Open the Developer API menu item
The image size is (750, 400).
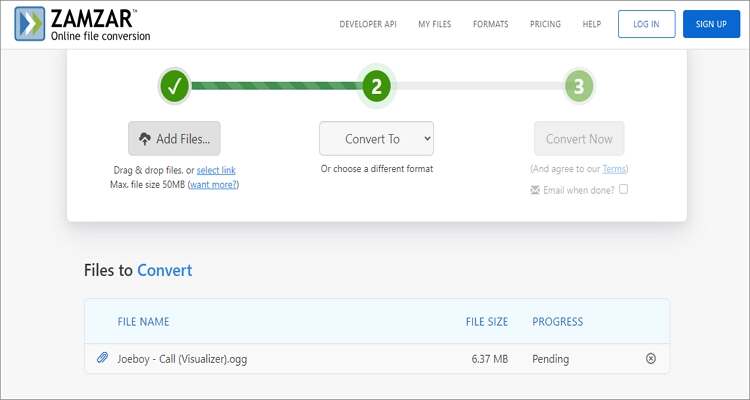tap(368, 24)
